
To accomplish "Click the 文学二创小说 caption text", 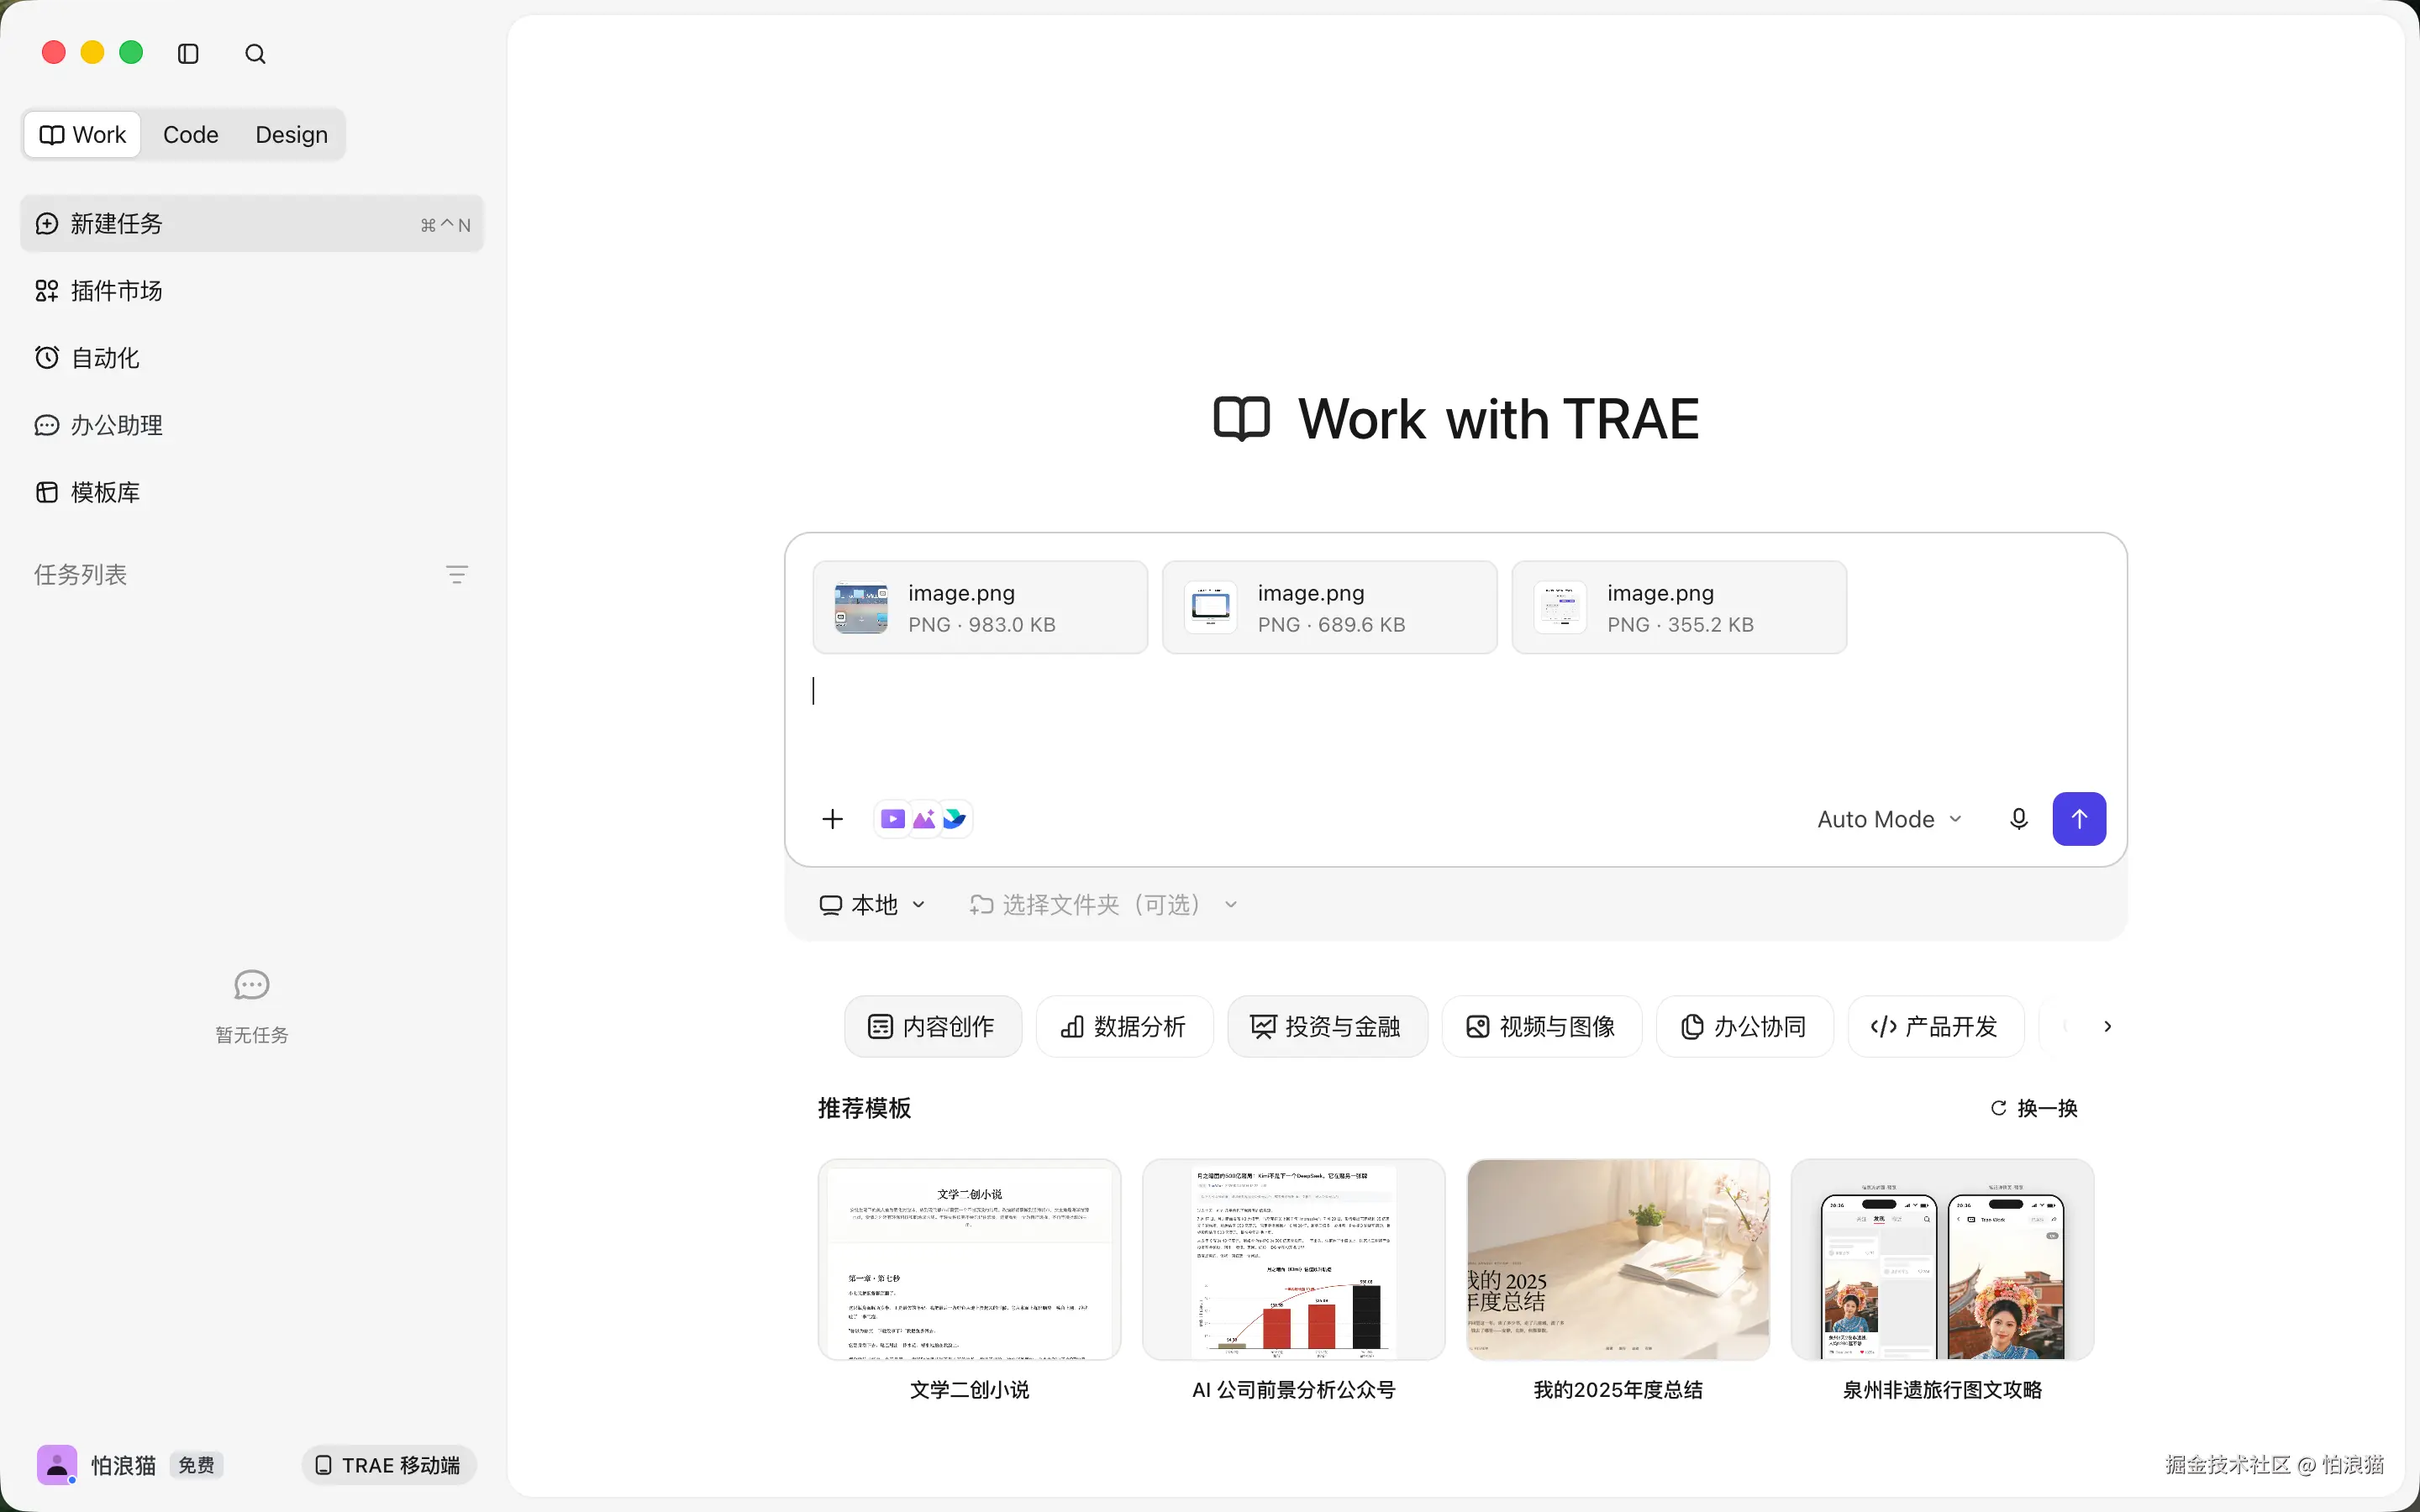I will 969,1390.
